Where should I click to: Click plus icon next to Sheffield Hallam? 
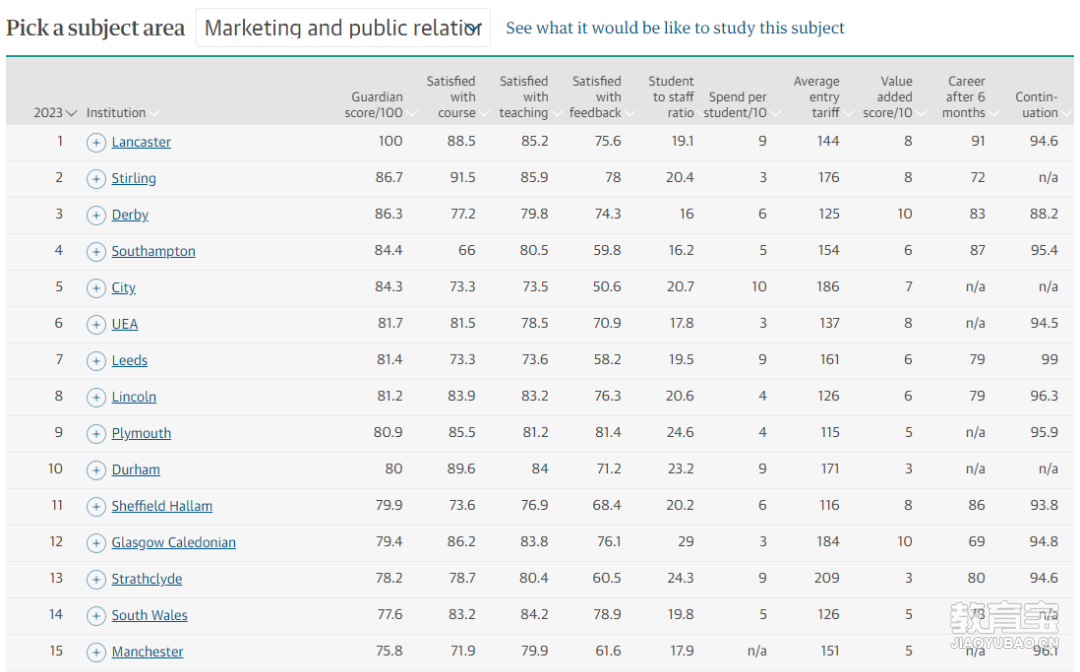(x=96, y=507)
